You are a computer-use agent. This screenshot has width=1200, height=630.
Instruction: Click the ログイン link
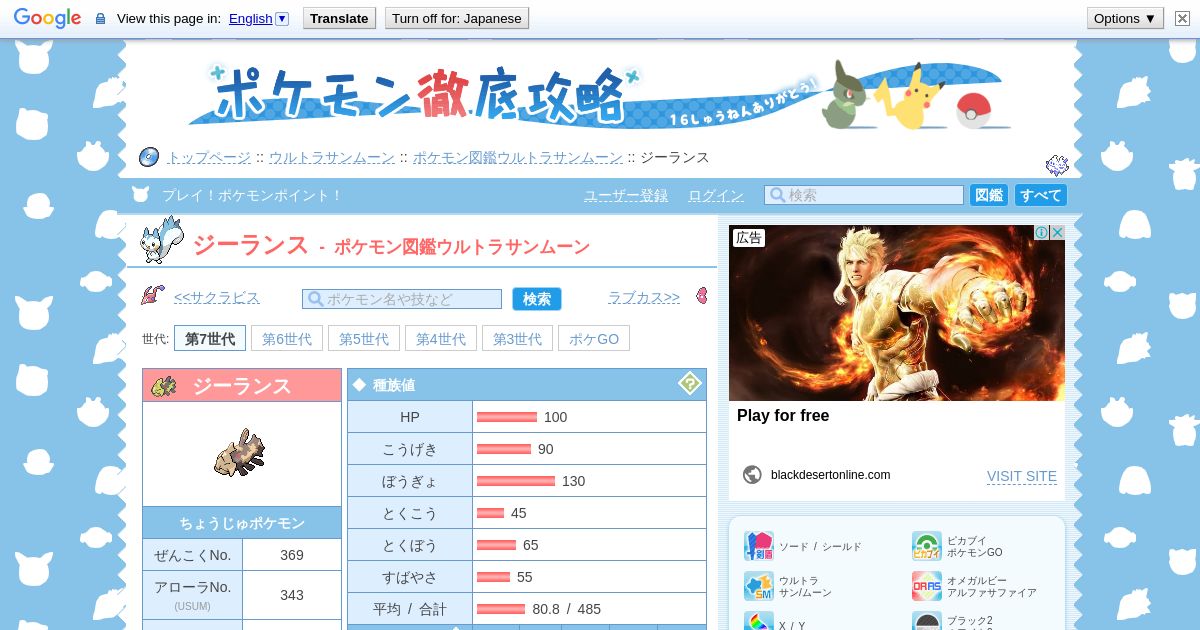click(716, 195)
